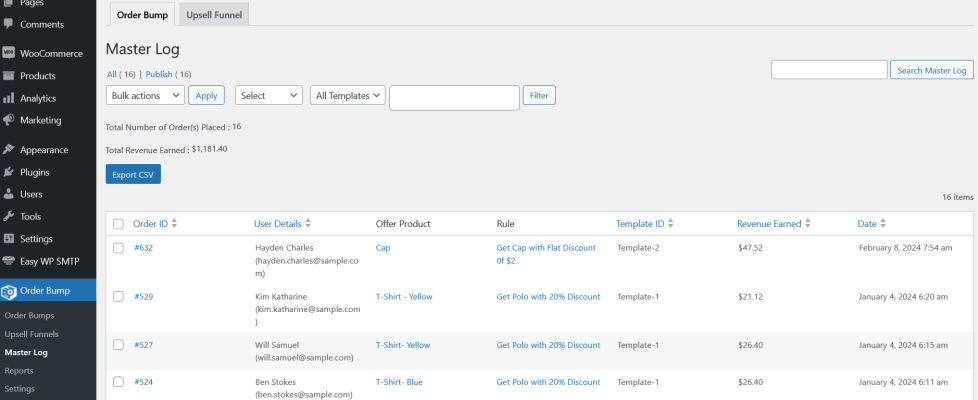Click the Analytics bar chart icon
The width and height of the screenshot is (978, 400).
point(9,98)
